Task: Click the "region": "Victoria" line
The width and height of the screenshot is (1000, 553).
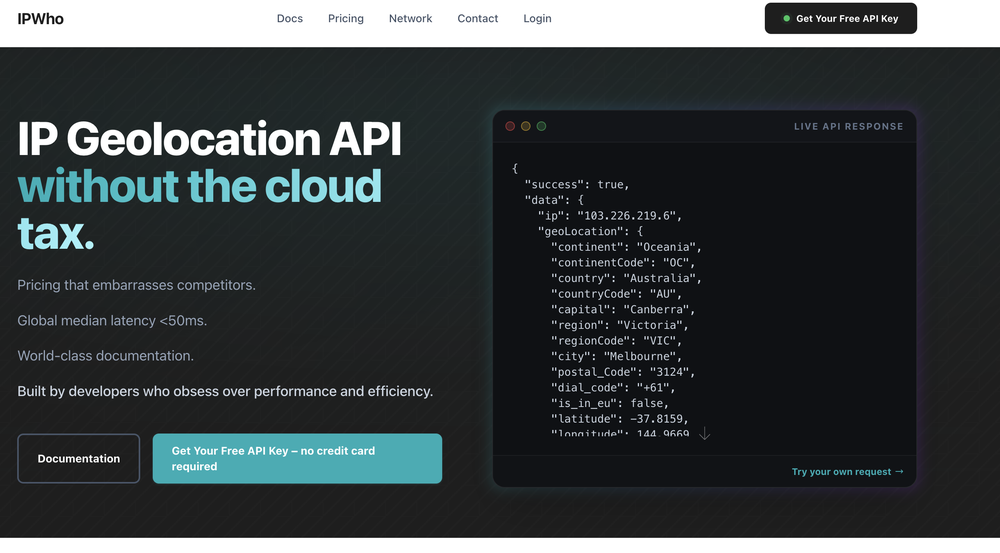Action: point(620,325)
